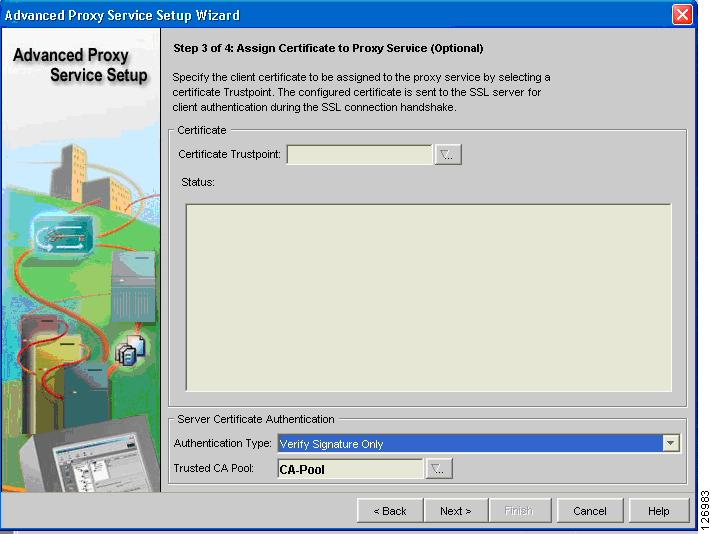Go to previous step with Back button
Screen dimensions: 711x534
(390, 511)
